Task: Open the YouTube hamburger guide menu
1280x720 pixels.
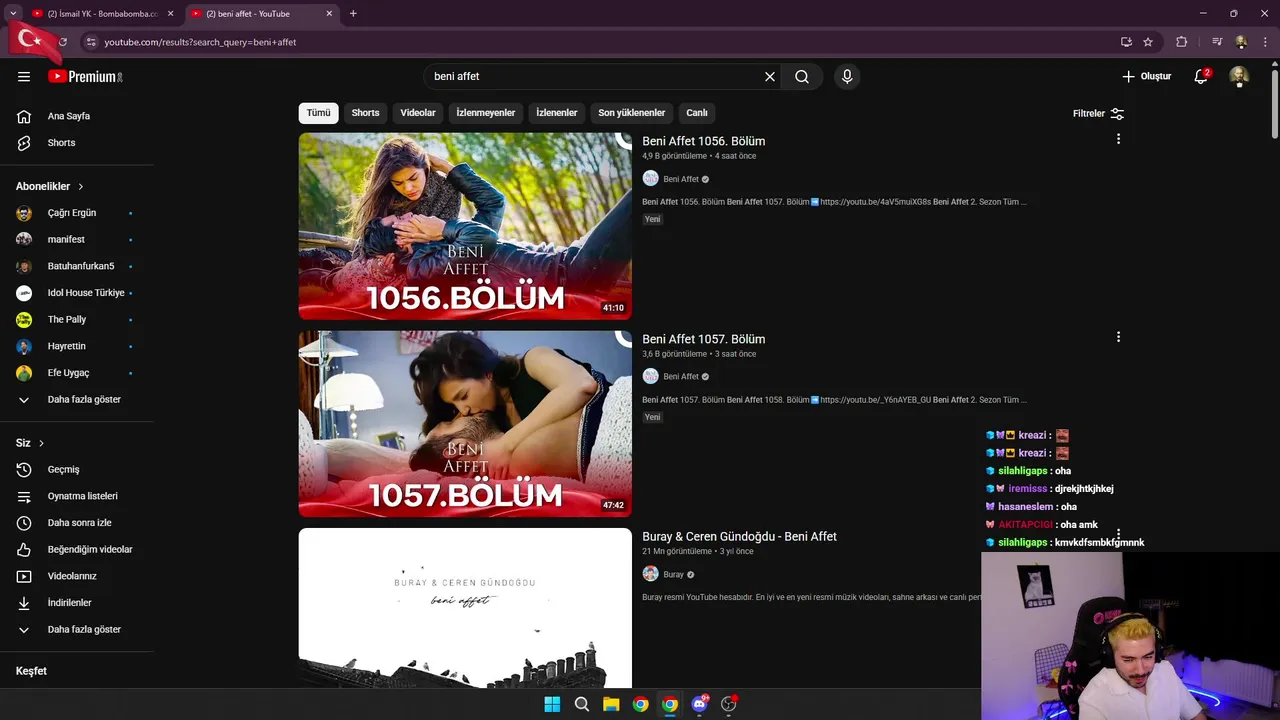Action: (x=24, y=76)
